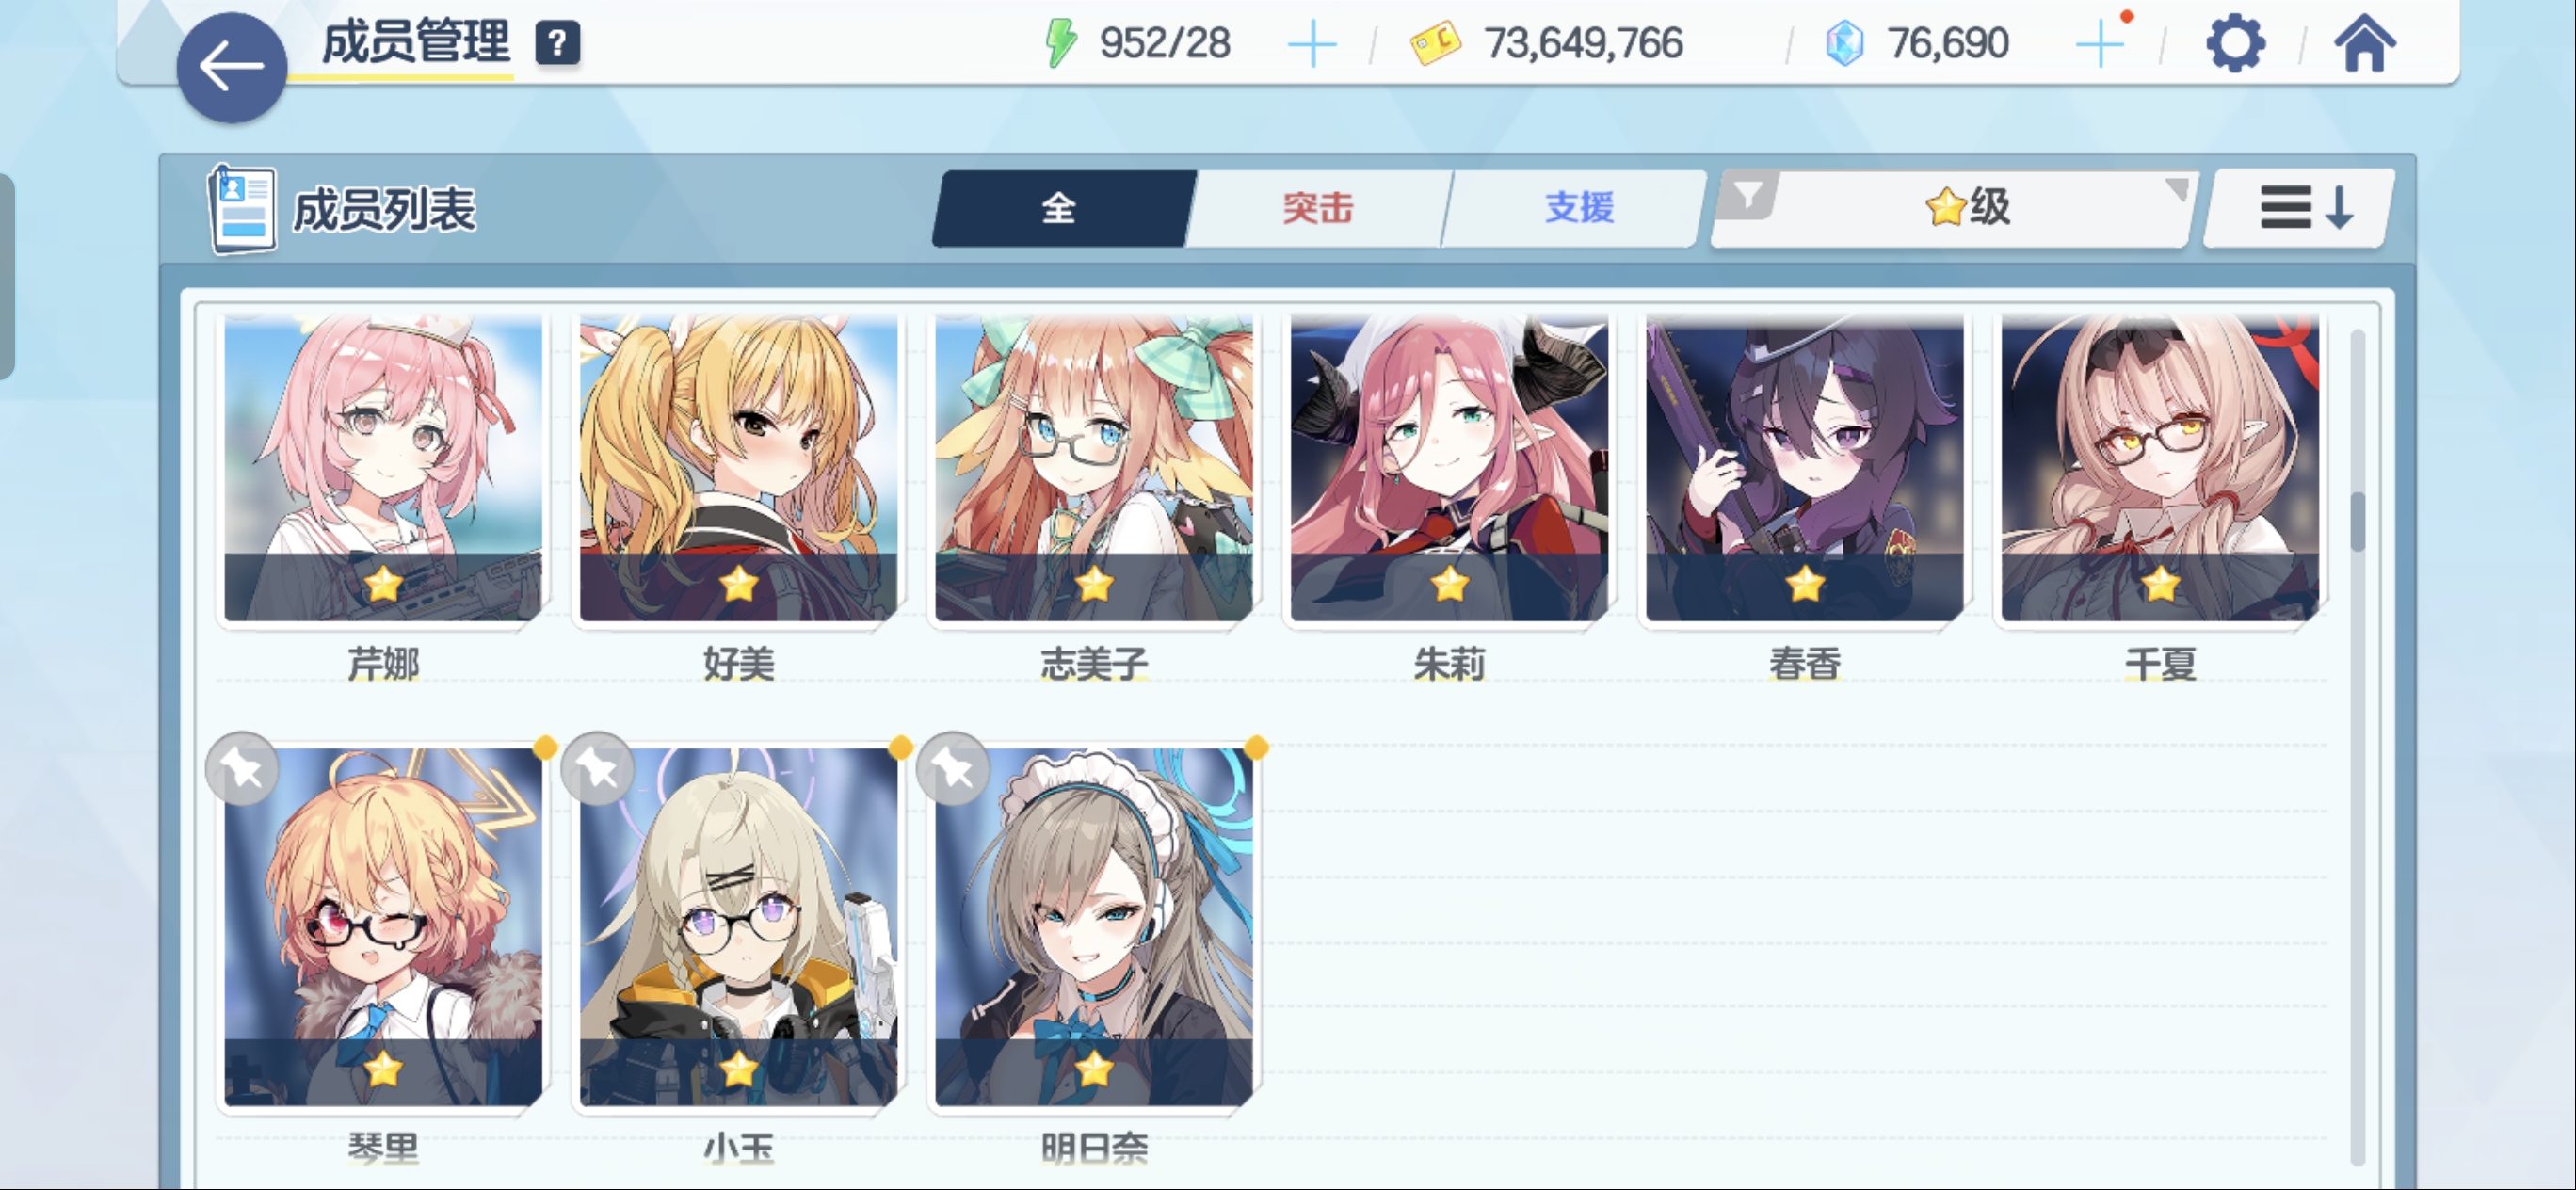
Task: Switch to the 支援 tab
Action: pos(1577,208)
